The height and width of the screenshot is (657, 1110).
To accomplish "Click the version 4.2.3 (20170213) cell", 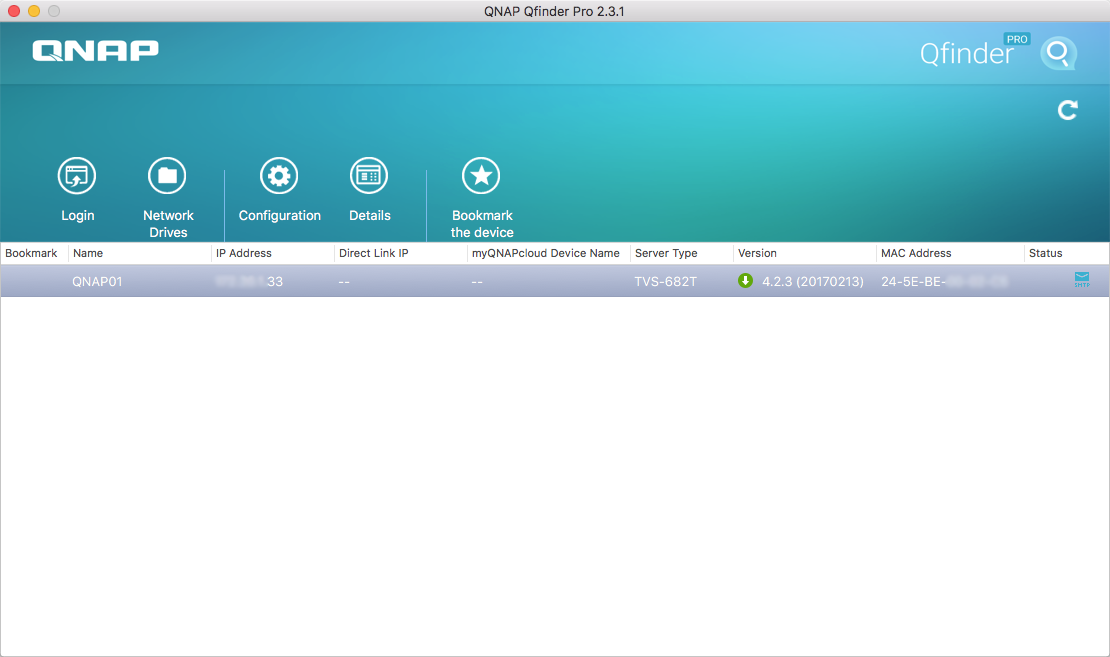I will point(813,282).
